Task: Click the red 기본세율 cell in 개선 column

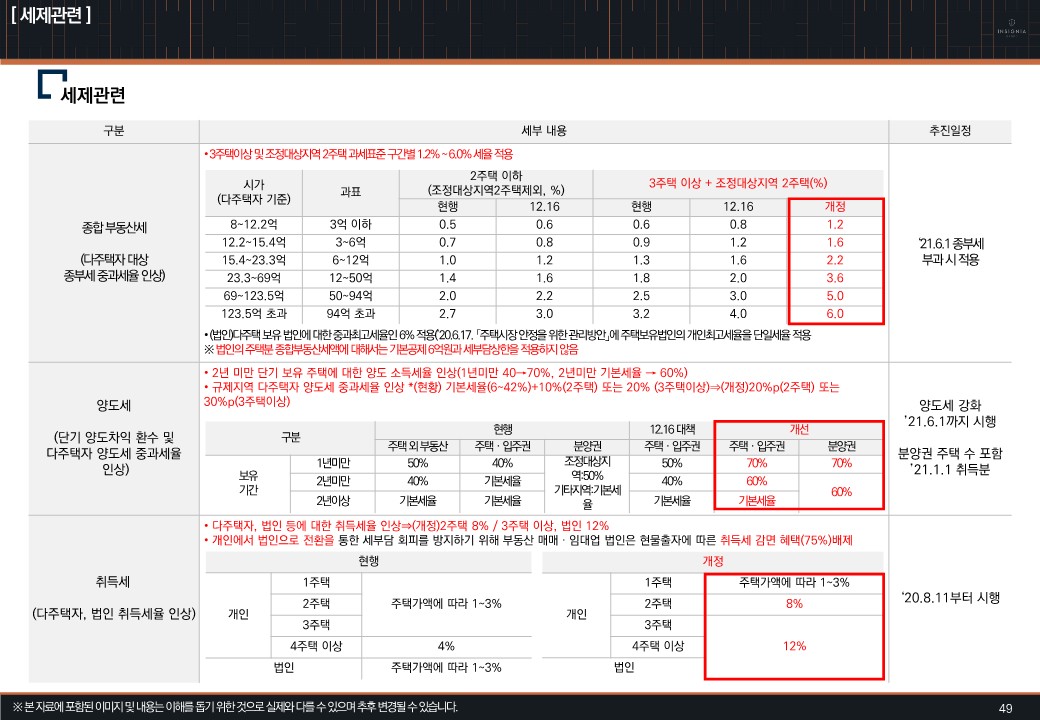Action: [757, 499]
